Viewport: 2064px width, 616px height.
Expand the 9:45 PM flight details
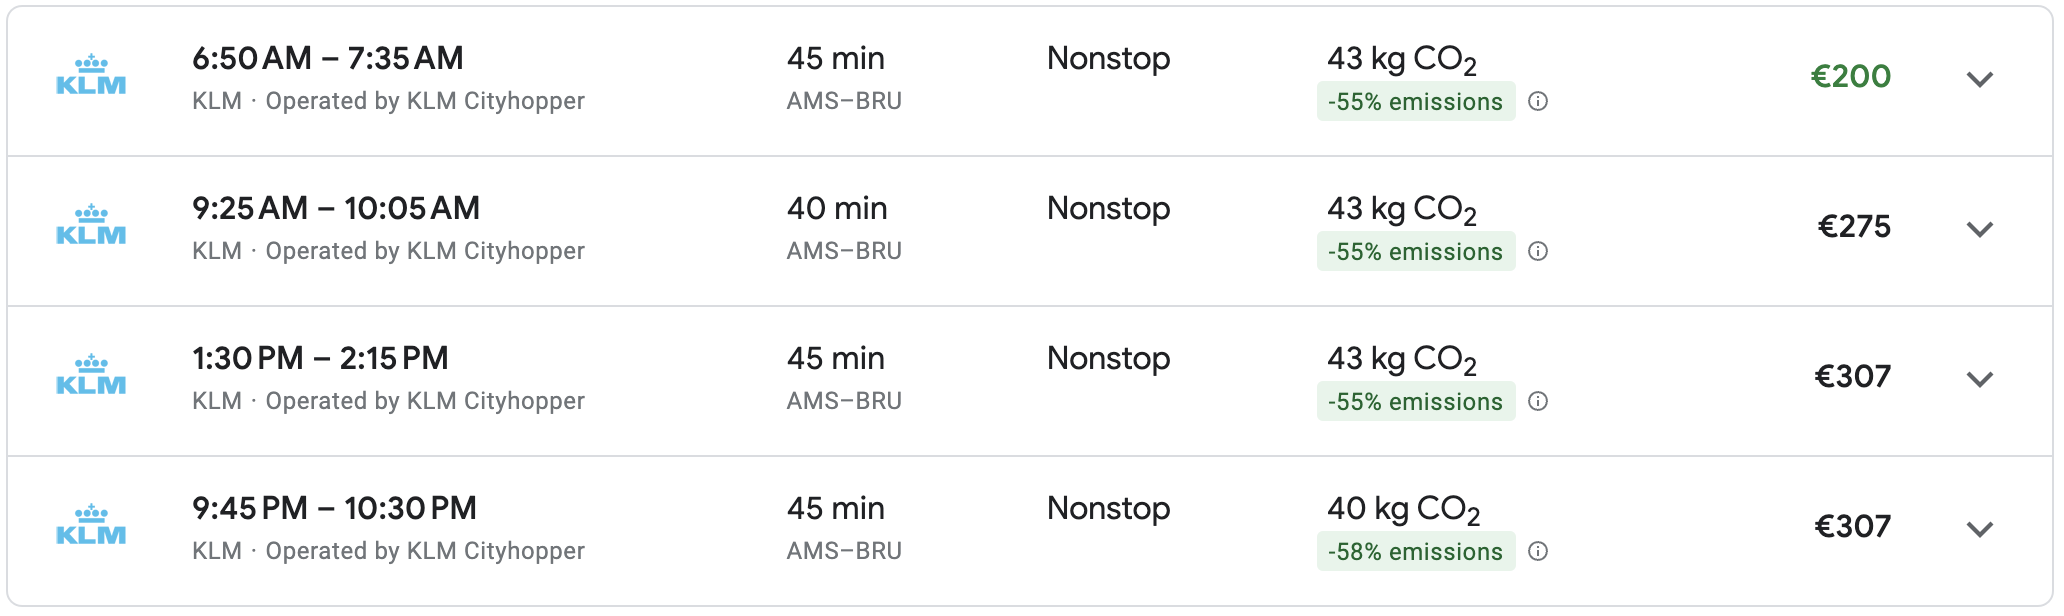1979,529
